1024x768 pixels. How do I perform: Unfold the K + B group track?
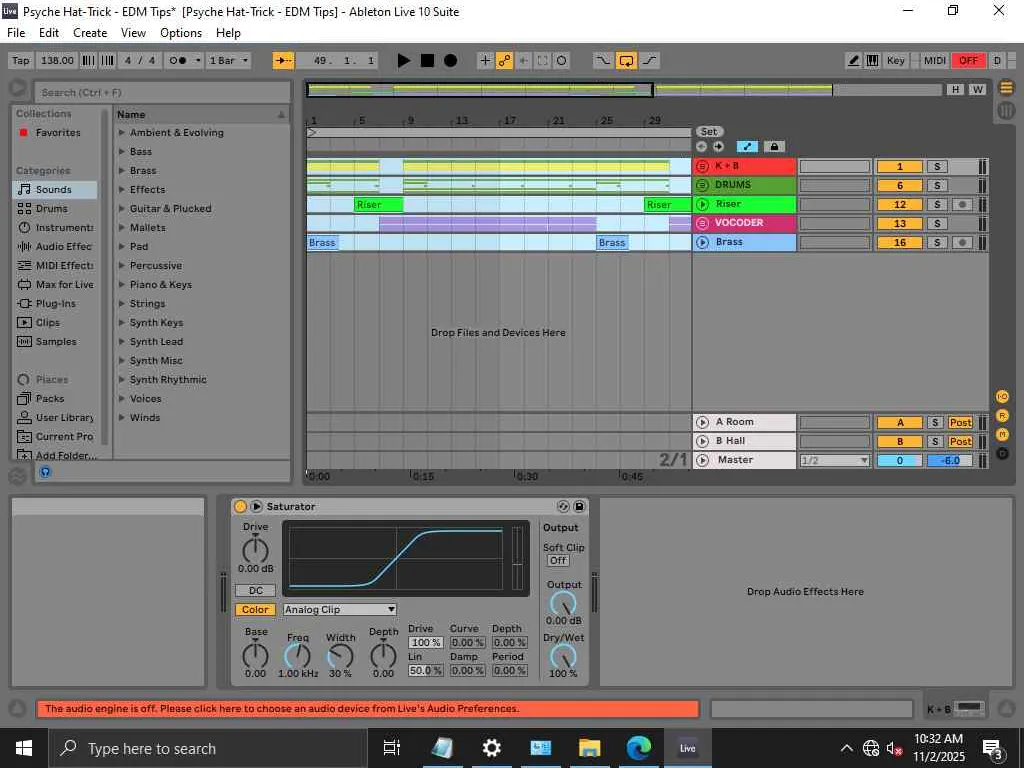[703, 166]
